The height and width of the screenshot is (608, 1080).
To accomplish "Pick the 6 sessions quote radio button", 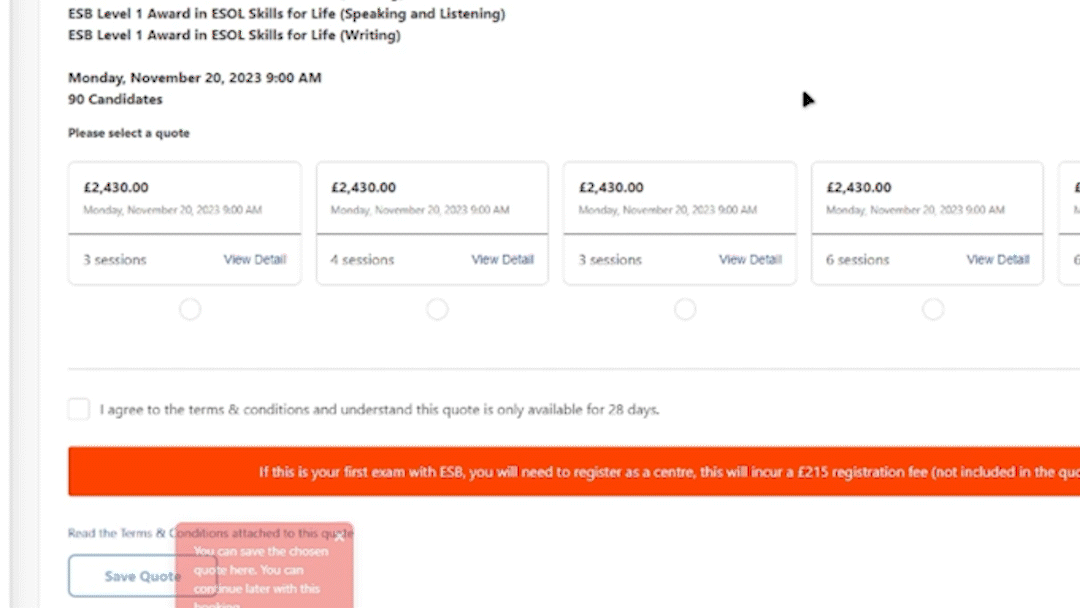I will tap(933, 310).
